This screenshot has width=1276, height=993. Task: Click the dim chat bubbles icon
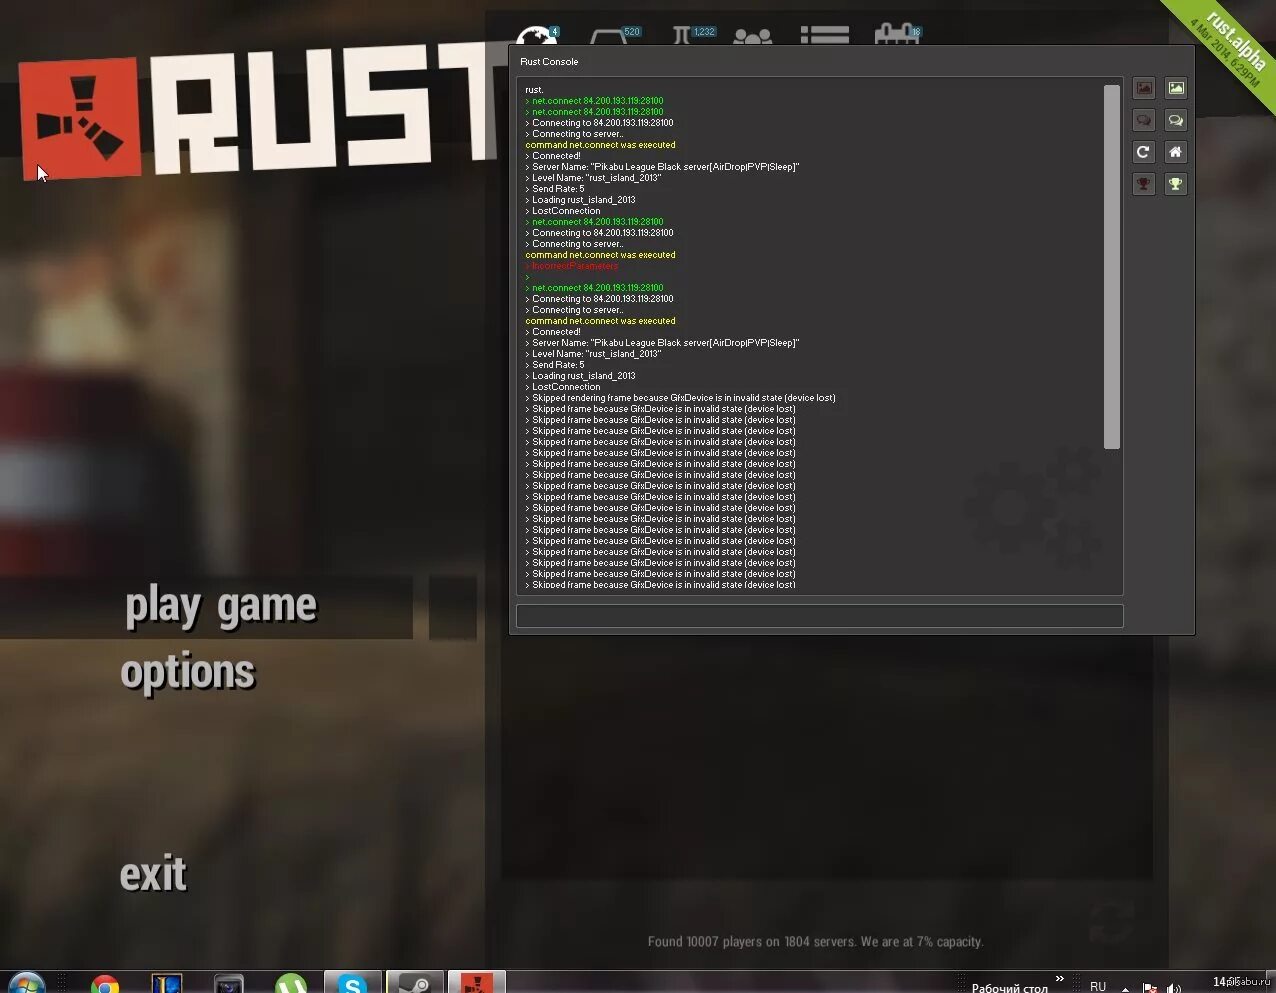pyautogui.click(x=1144, y=120)
